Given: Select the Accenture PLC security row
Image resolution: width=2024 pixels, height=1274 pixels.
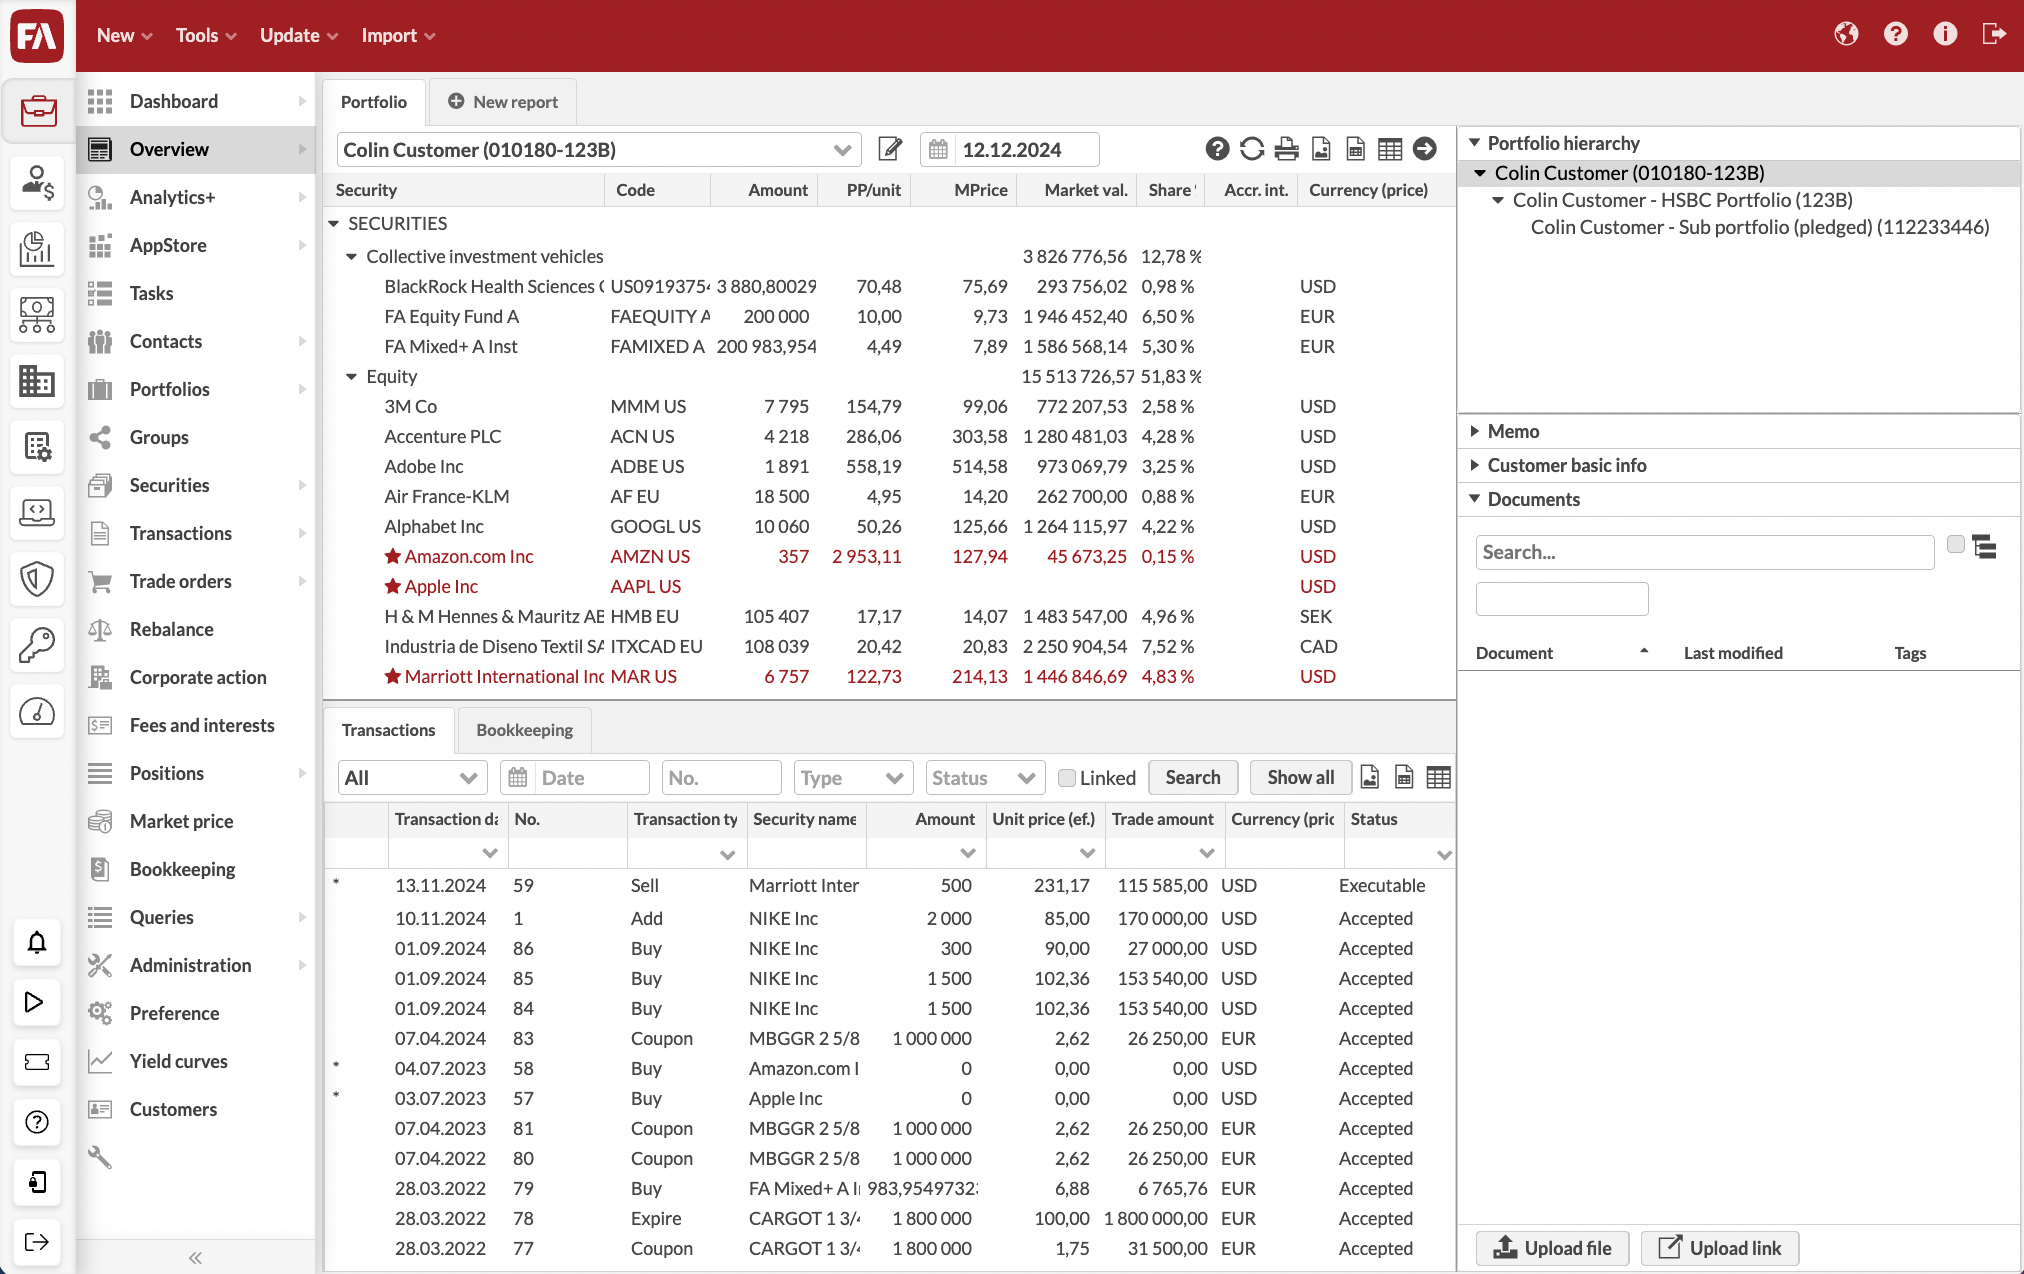Looking at the screenshot, I should tap(888, 436).
